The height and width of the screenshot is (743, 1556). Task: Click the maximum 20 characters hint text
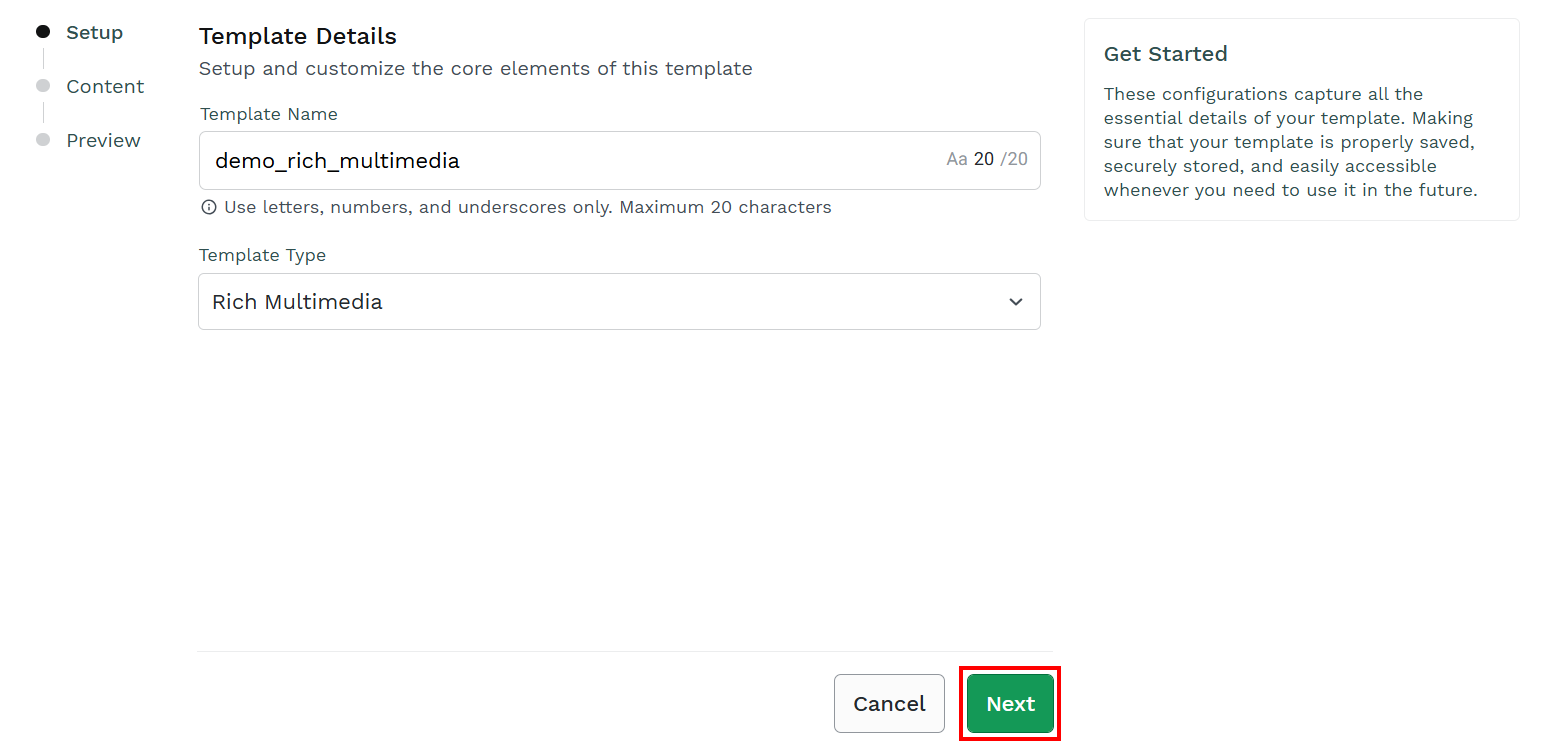tap(725, 208)
